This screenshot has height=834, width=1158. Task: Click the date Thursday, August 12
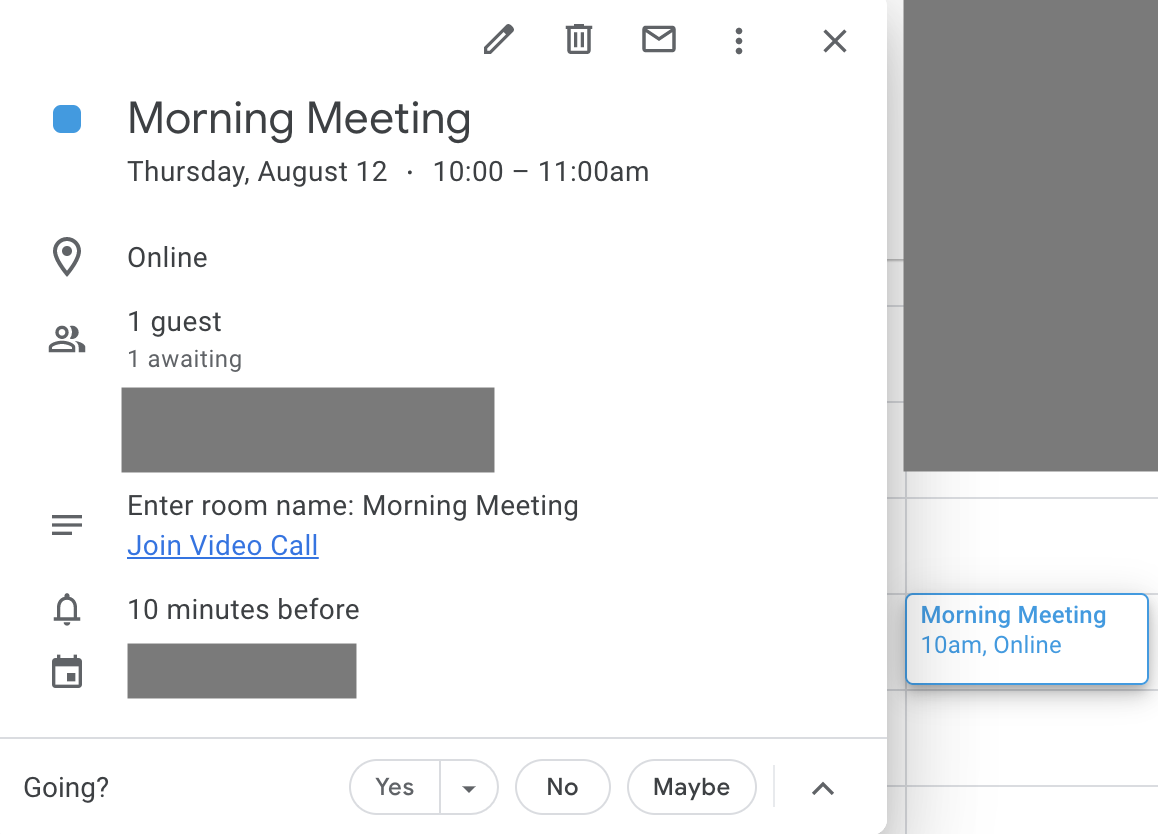pos(257,171)
